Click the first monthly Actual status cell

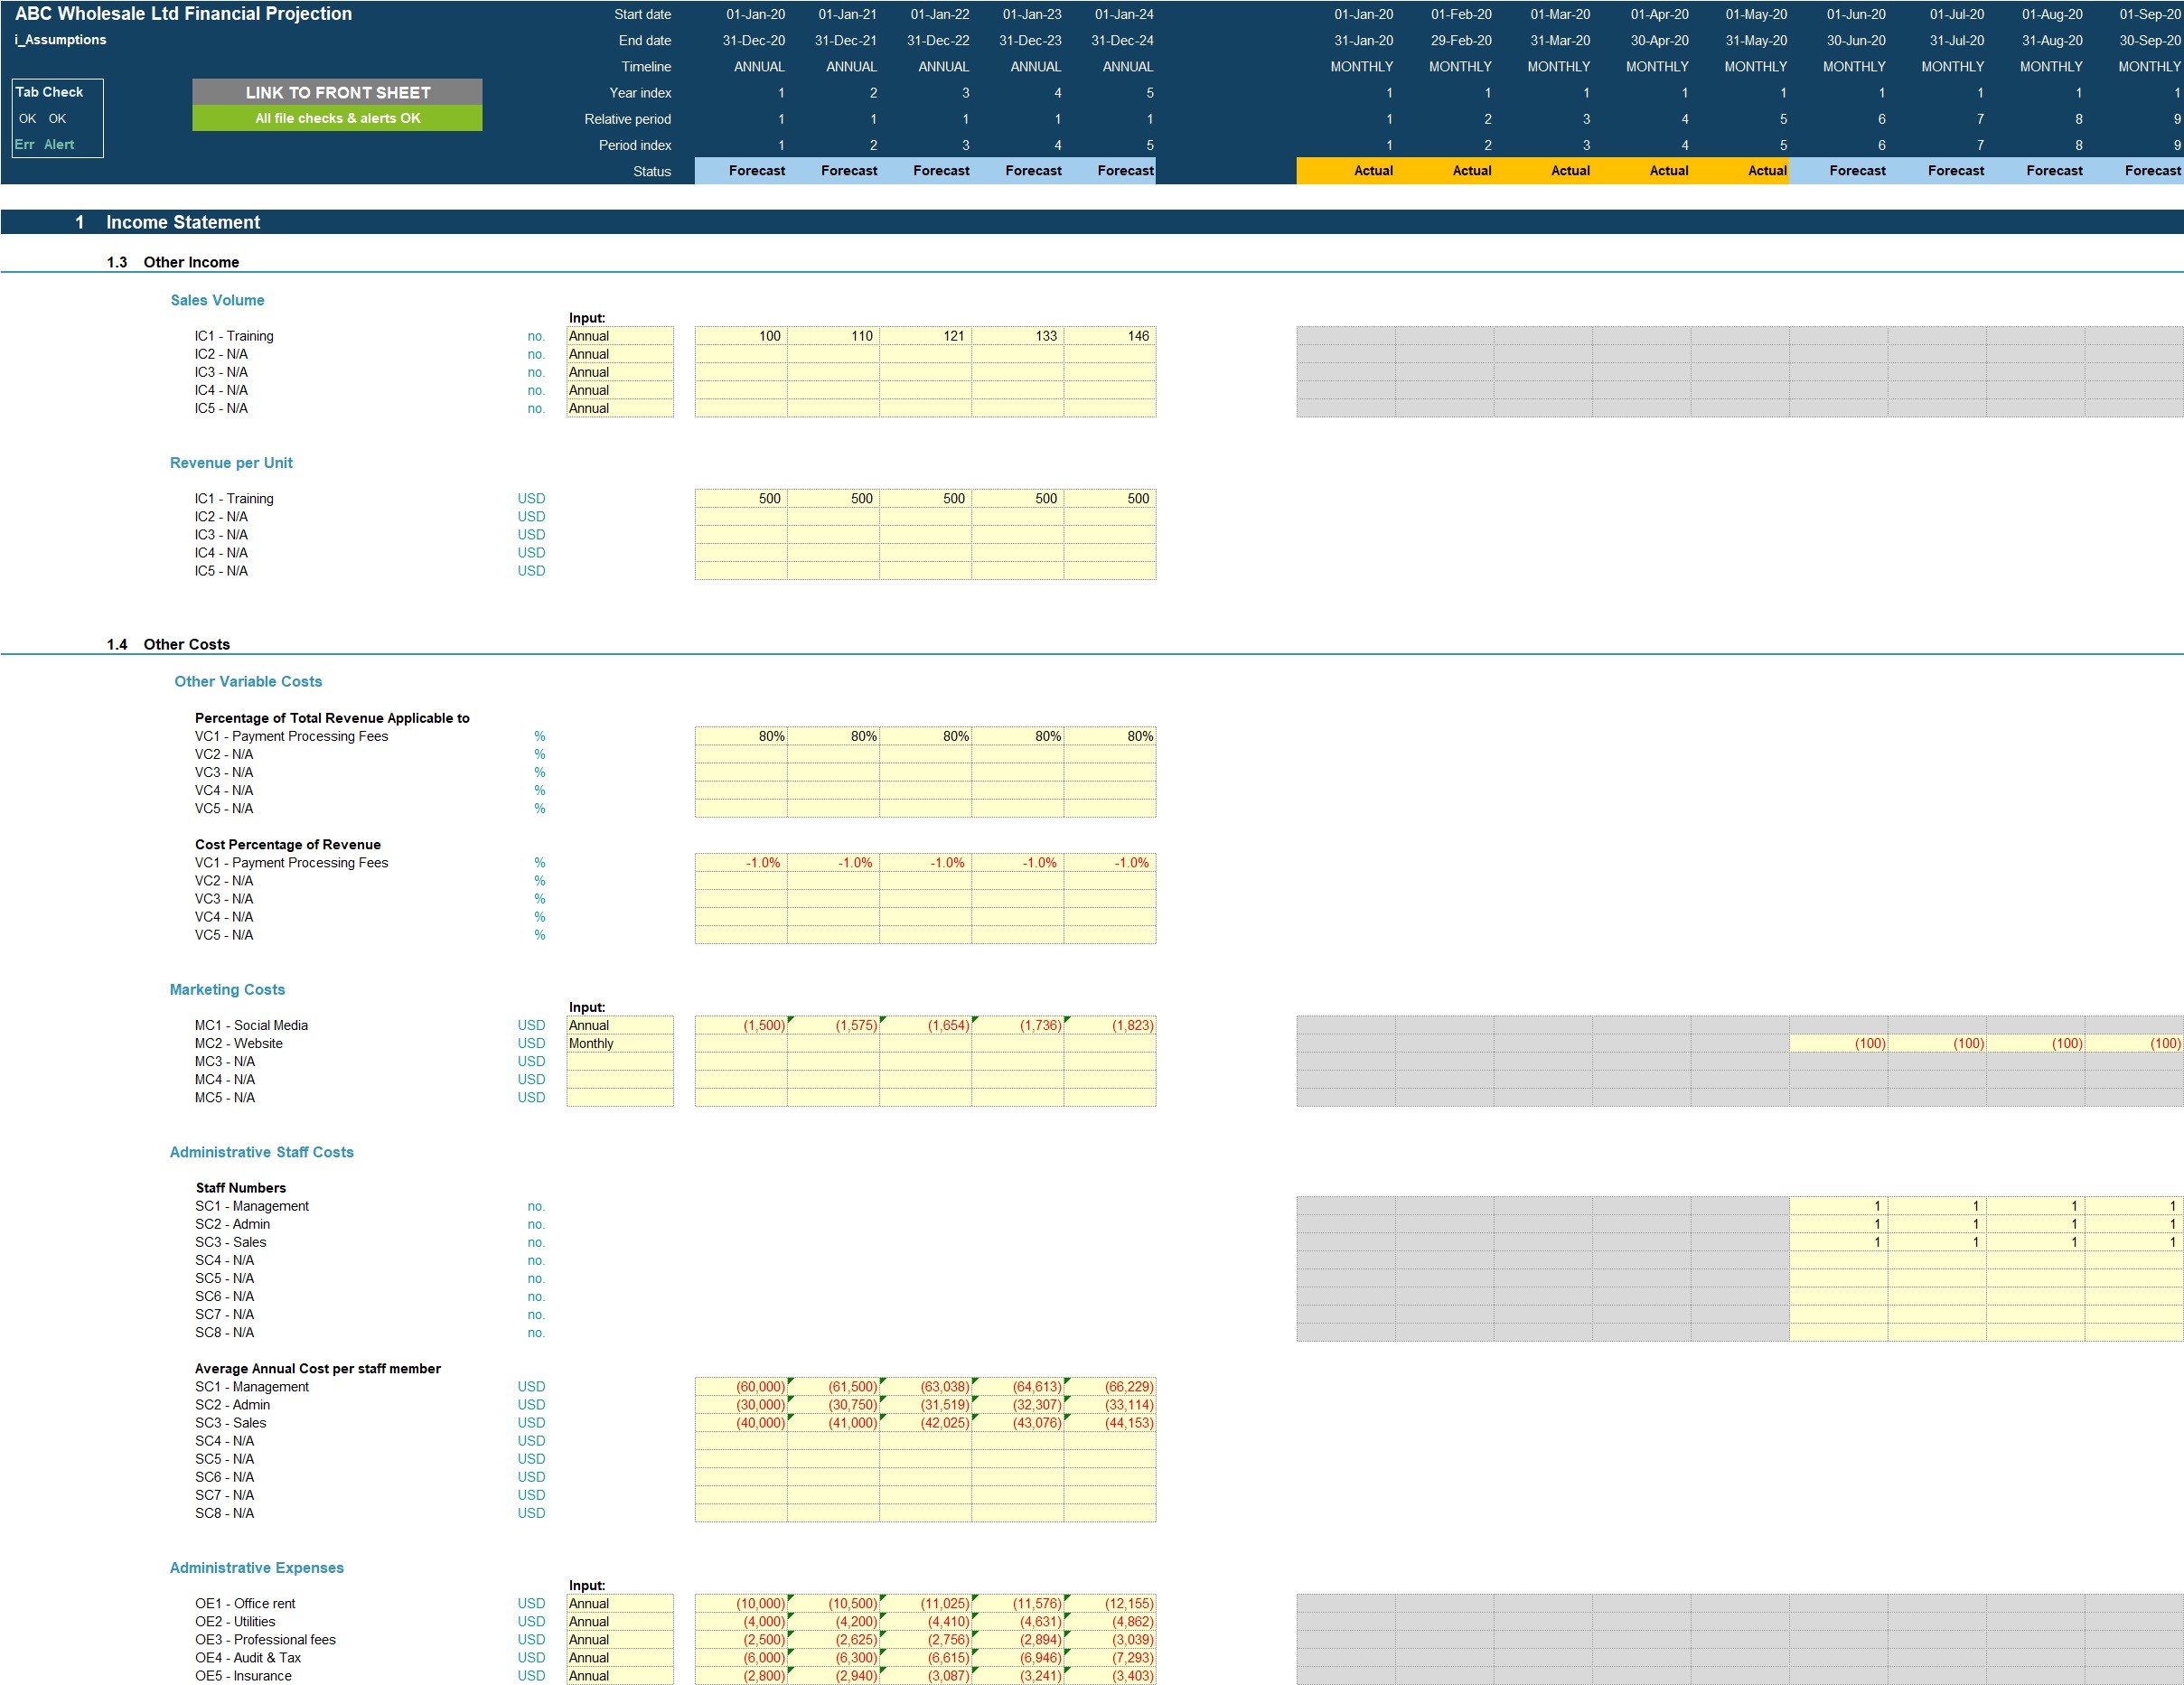tap(1346, 171)
